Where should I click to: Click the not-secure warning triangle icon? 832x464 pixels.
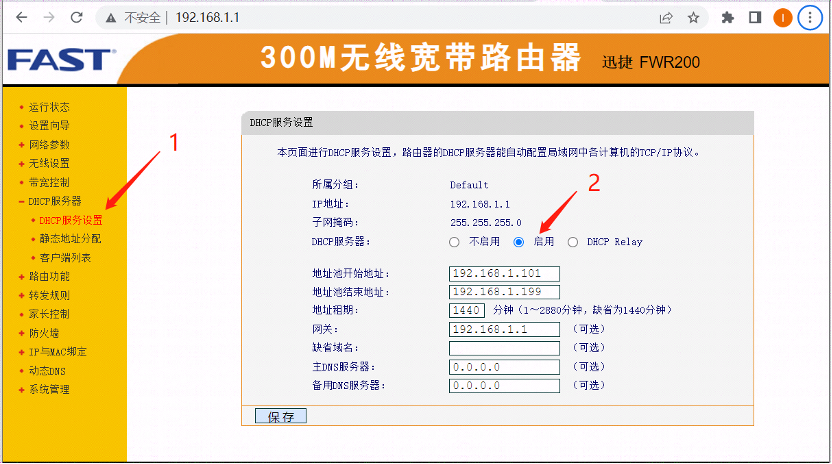click(110, 18)
